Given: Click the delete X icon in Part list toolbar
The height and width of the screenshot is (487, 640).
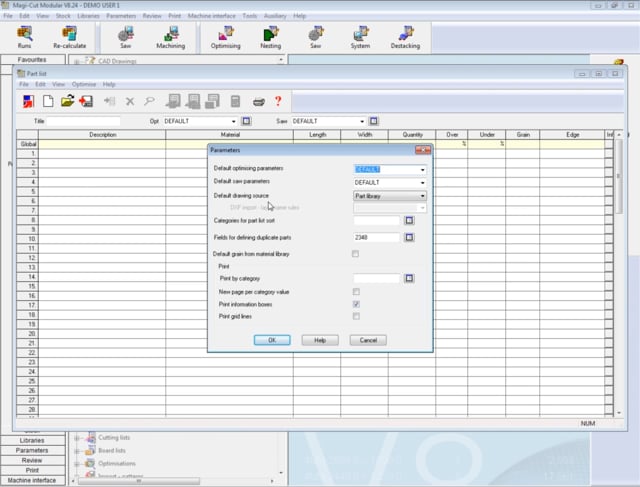Looking at the screenshot, I should (130, 101).
